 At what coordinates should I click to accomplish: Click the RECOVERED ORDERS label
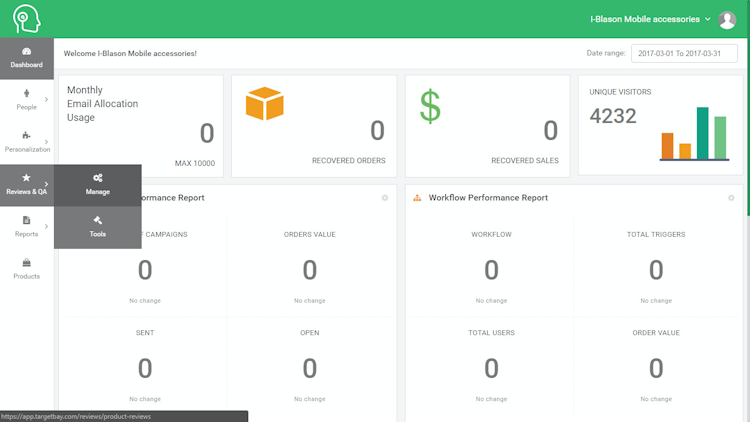349,161
